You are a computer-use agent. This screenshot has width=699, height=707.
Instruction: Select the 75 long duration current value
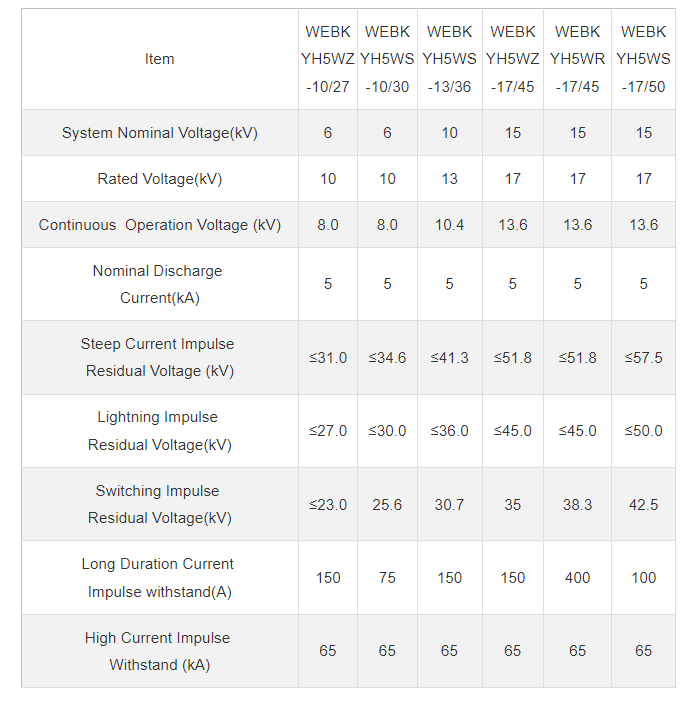click(x=387, y=578)
